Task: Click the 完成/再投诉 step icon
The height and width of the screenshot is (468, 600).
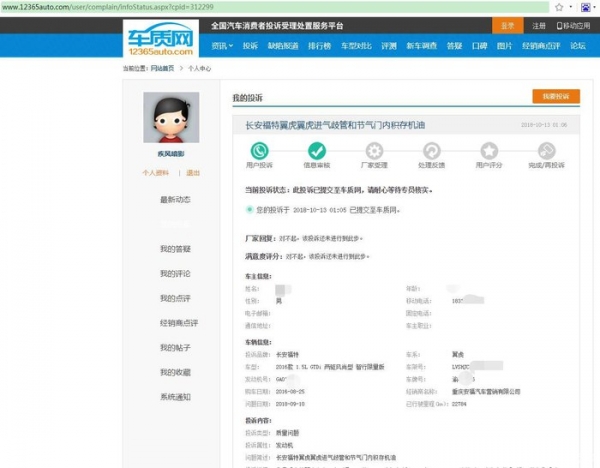Action: click(x=546, y=151)
